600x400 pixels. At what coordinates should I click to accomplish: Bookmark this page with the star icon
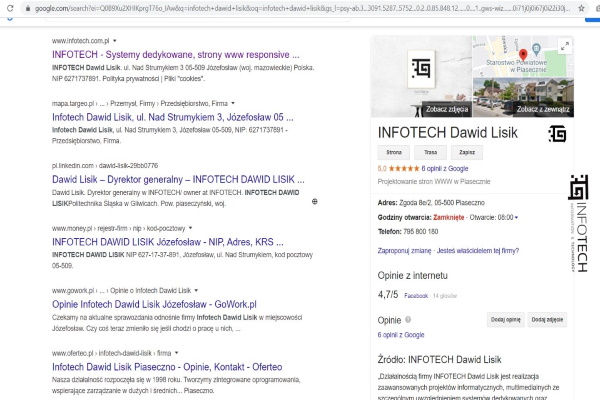(581, 8)
